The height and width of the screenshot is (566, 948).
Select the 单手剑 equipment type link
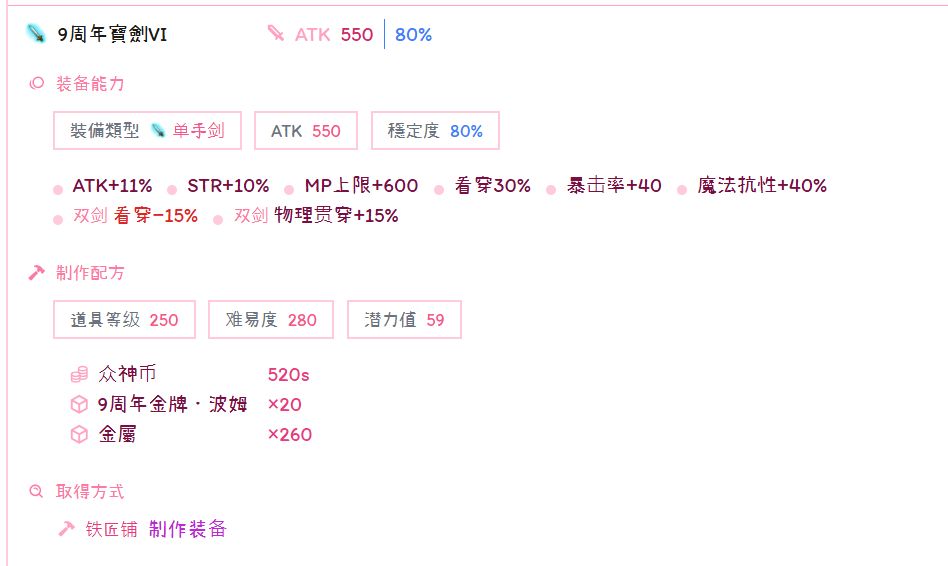pyautogui.click(x=198, y=131)
